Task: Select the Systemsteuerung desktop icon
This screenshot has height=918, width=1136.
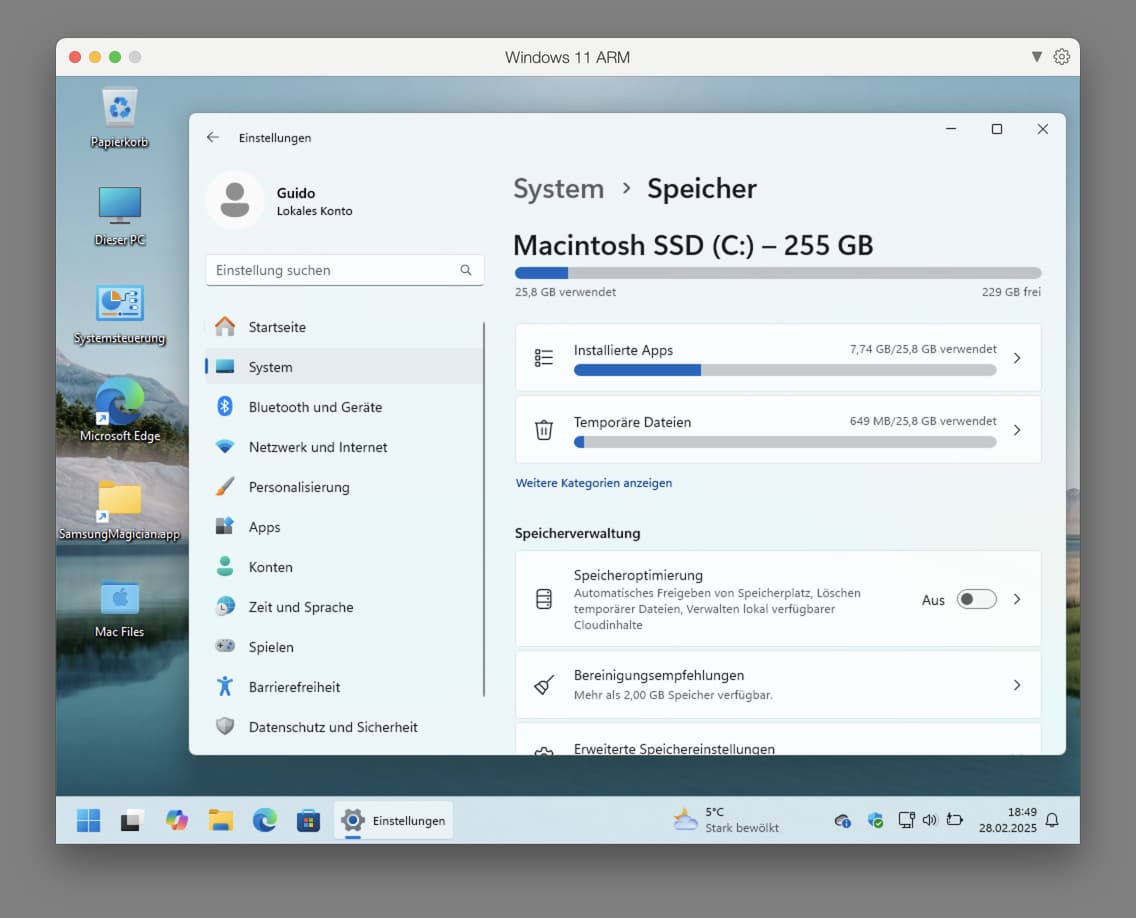Action: tap(120, 314)
